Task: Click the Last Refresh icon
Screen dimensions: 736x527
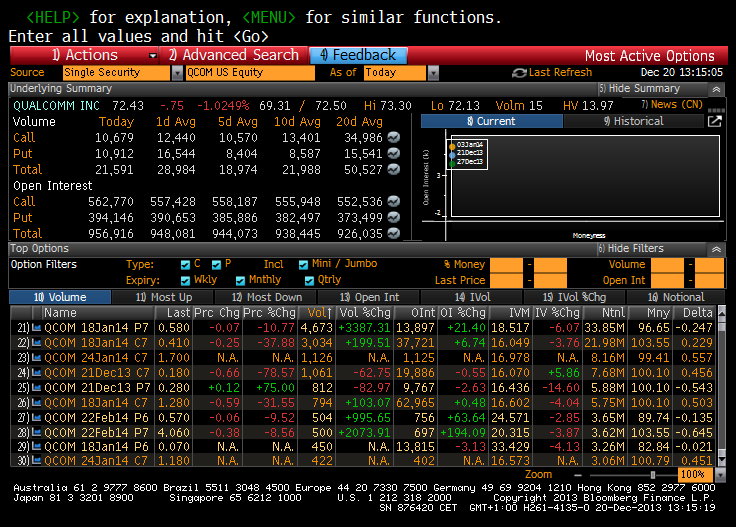Action: click(519, 73)
